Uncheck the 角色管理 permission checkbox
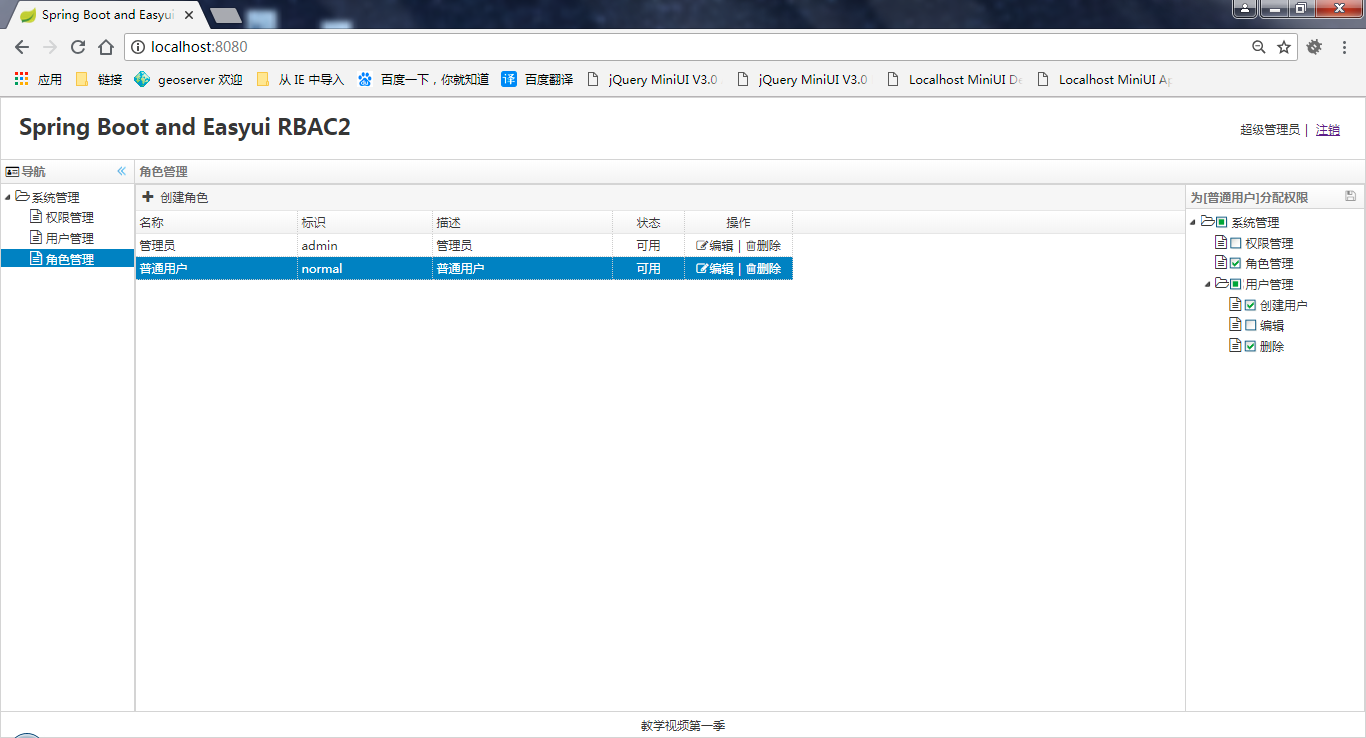Screen dimensions: 1366x738 [x=1236, y=263]
